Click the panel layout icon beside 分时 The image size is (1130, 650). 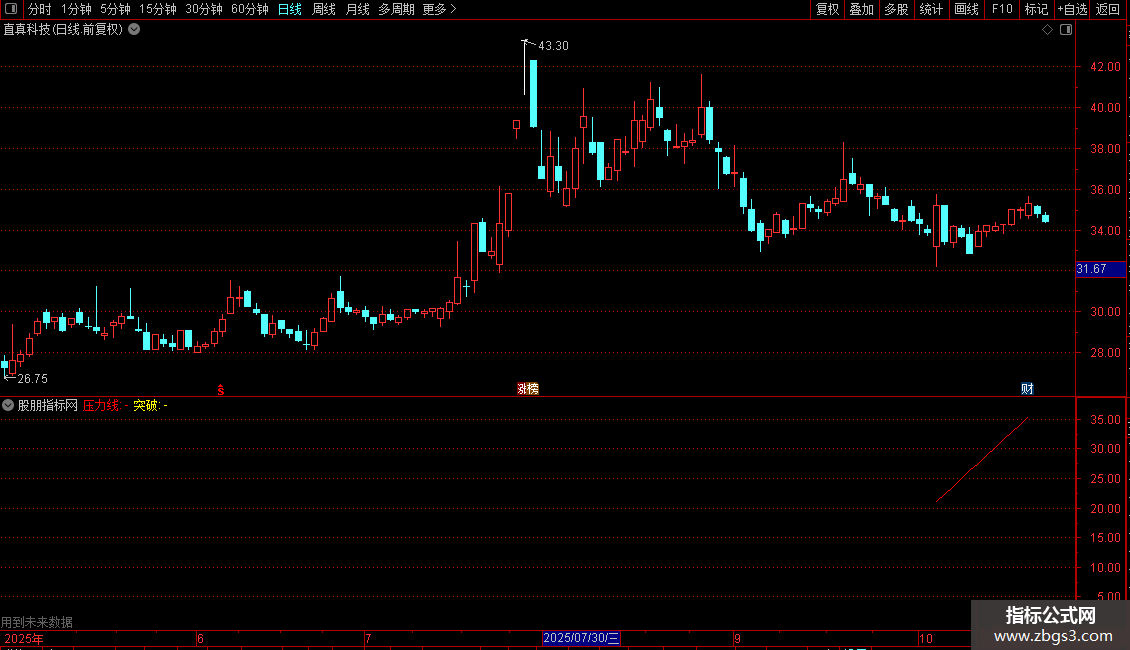[11, 9]
